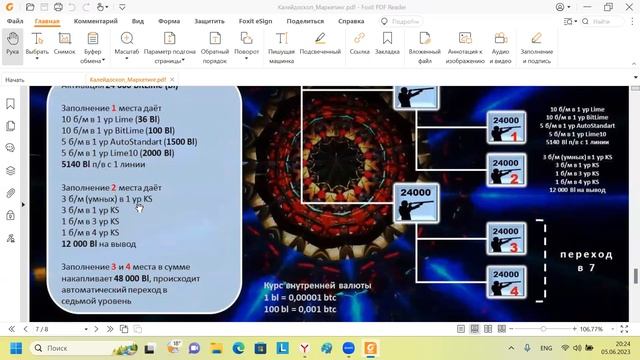This screenshot has width=640, height=360.
Task: Switch to the Foxit eSign ribbon tab
Action: pos(256,21)
